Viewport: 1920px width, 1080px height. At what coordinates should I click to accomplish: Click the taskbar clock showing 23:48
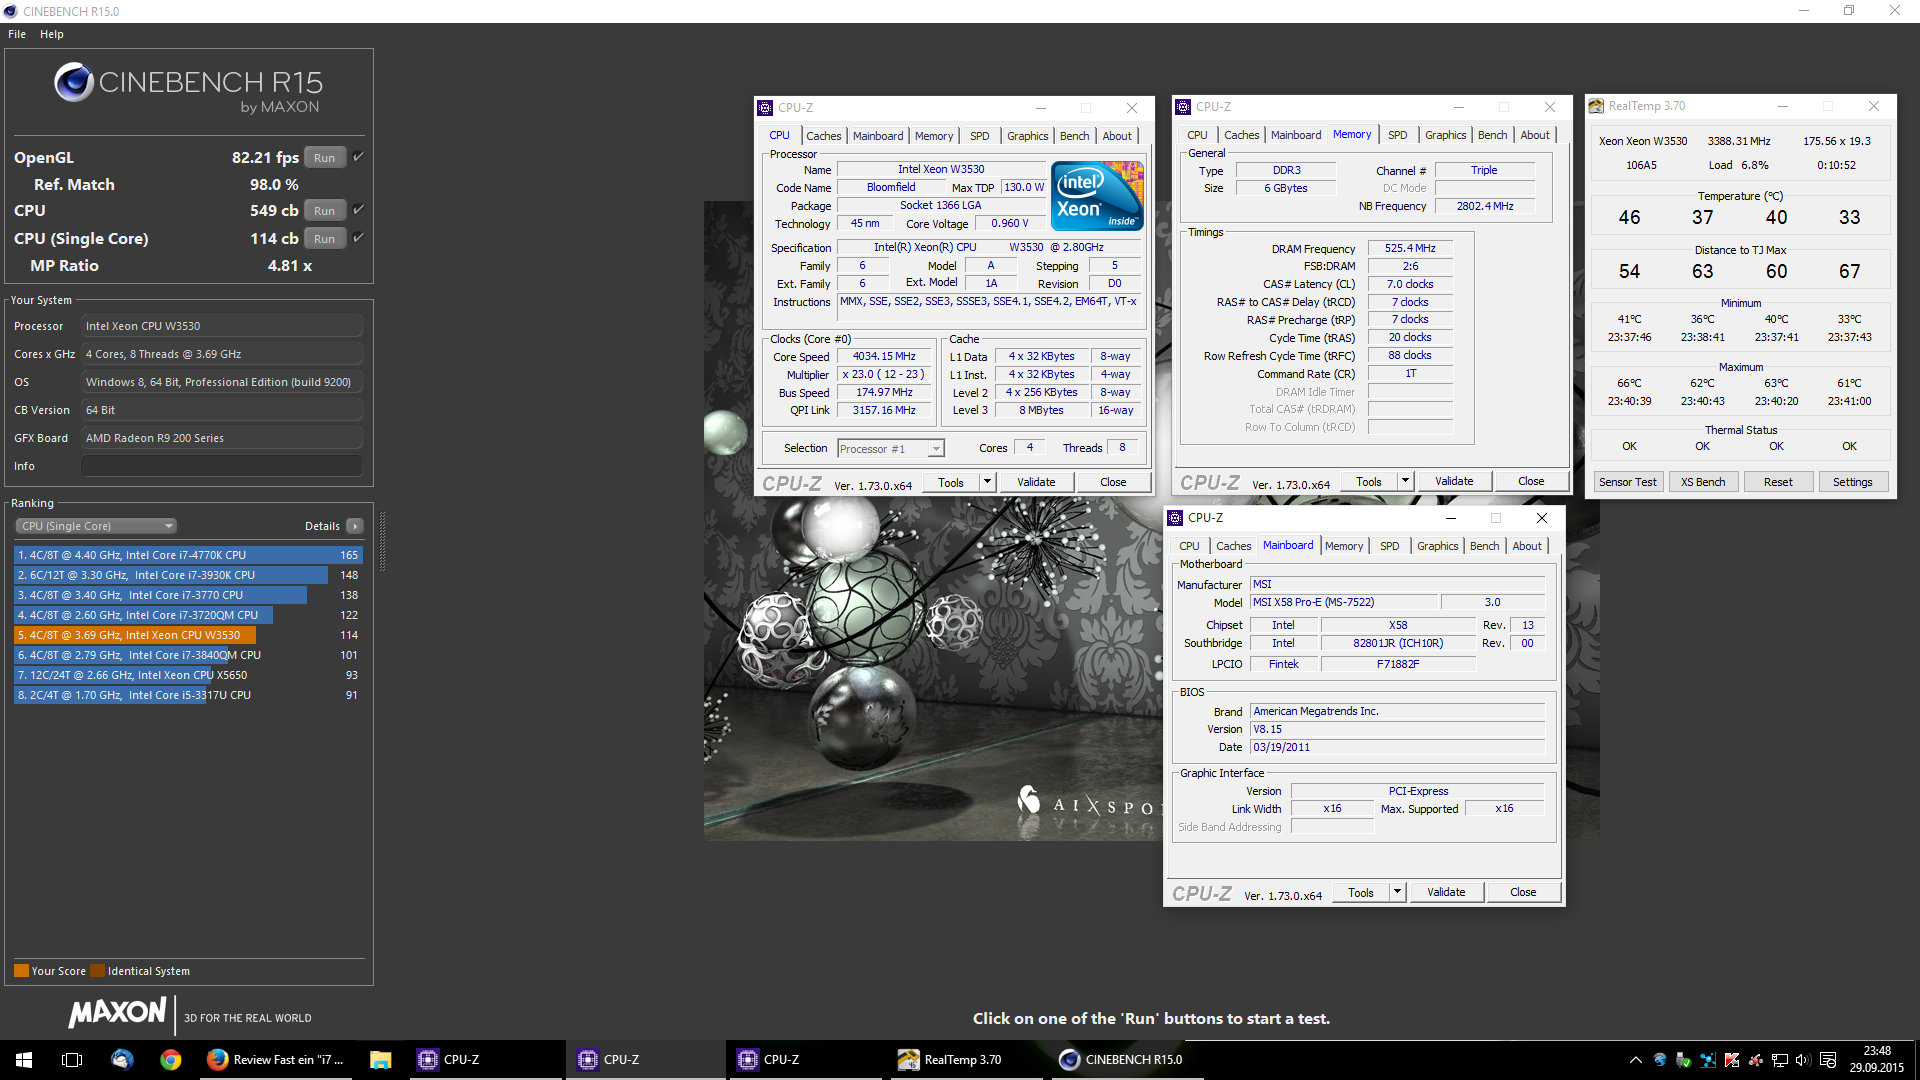tap(1876, 1060)
